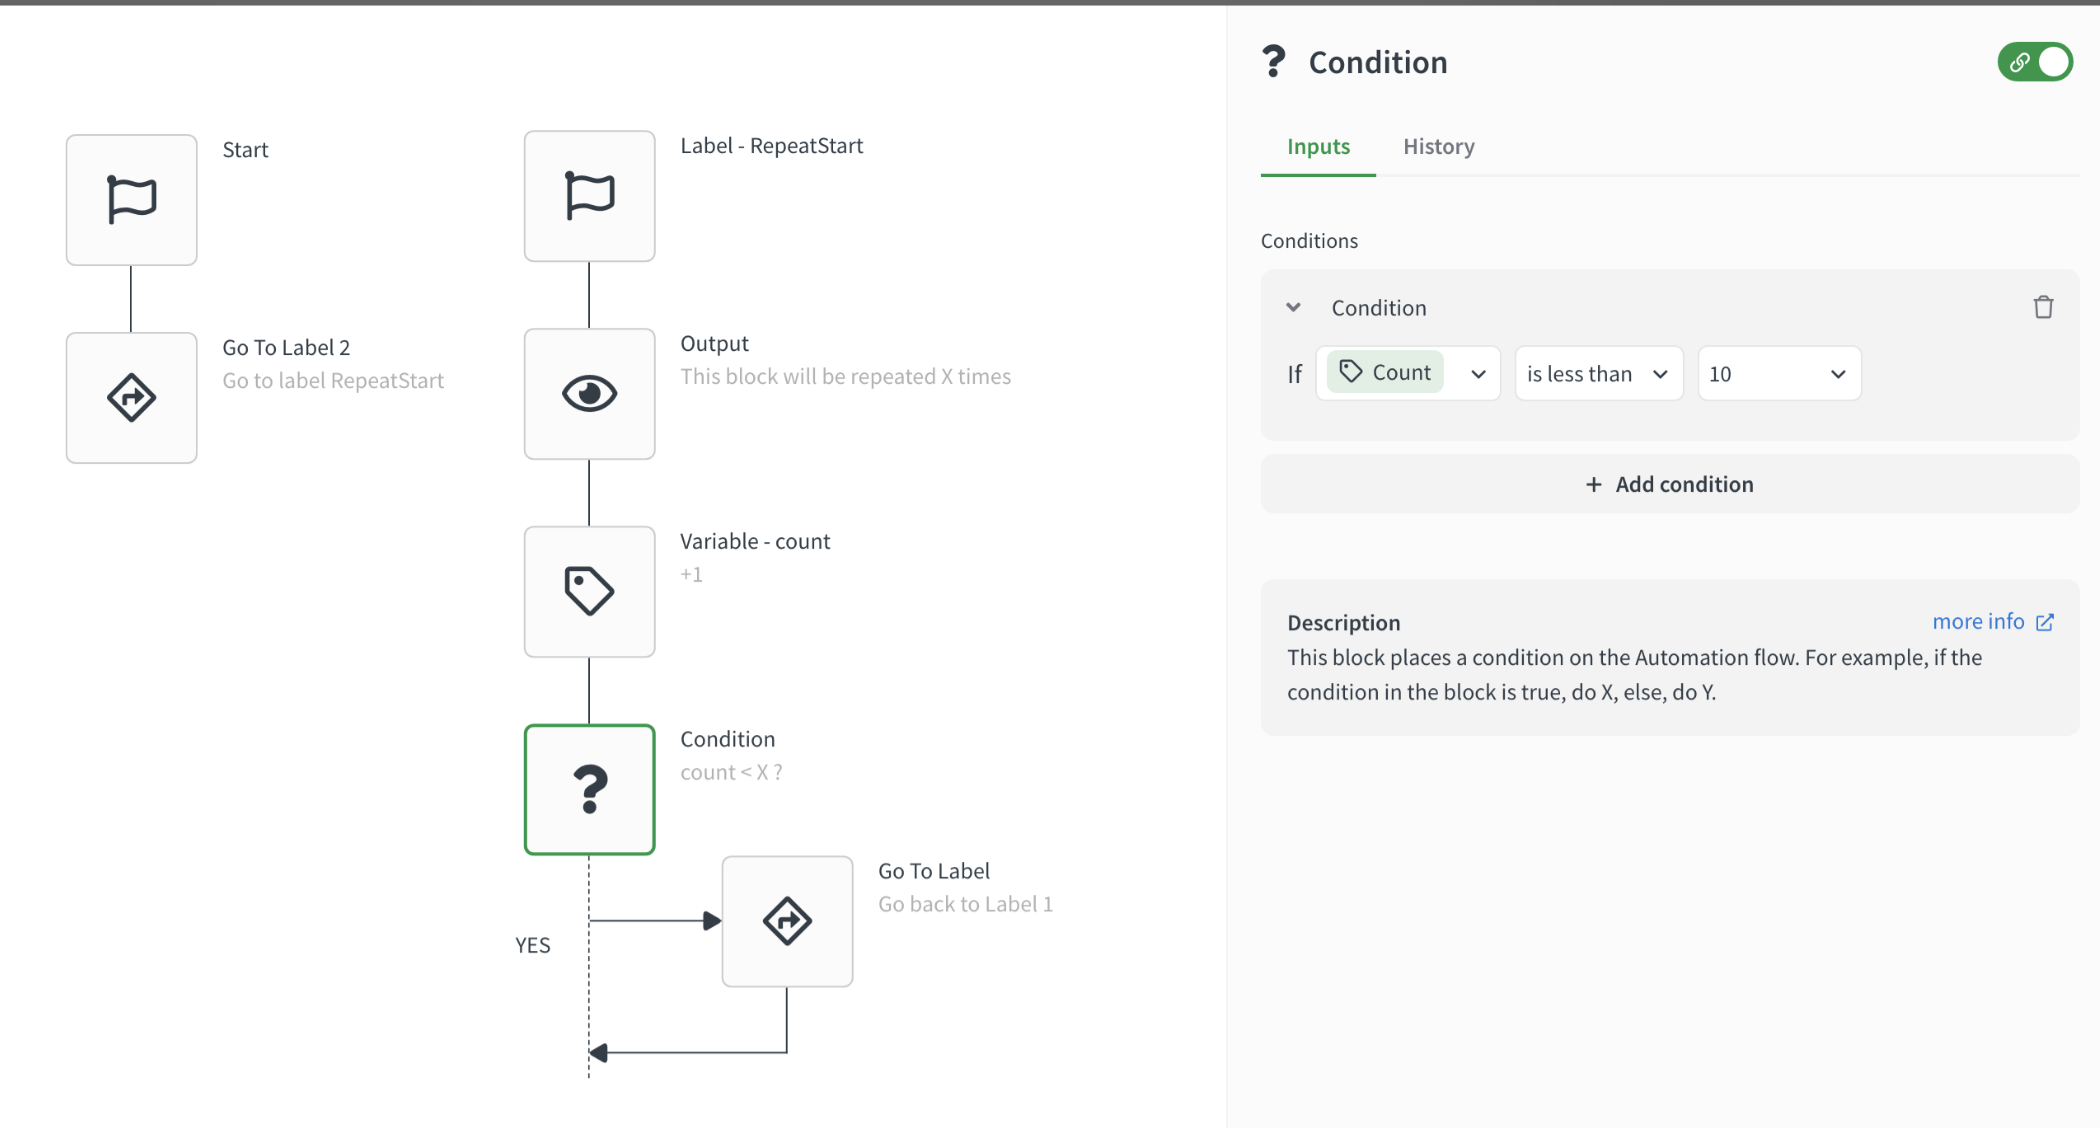
Task: Select the Variable count tag block
Action: point(589,591)
